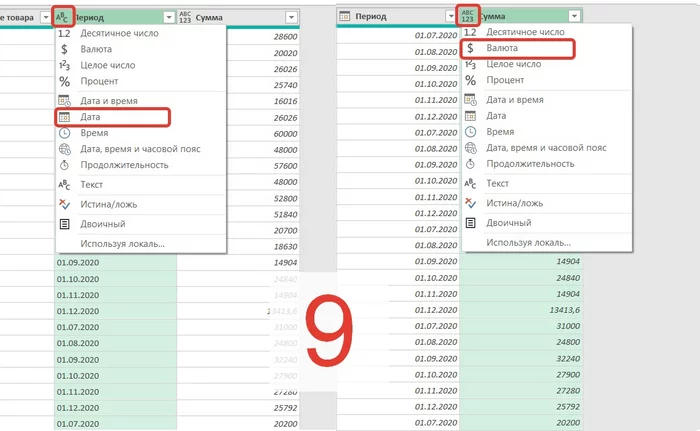The image size is (700, 431).
Task: Click the Сумма cell with value 28600
Action: (263, 37)
